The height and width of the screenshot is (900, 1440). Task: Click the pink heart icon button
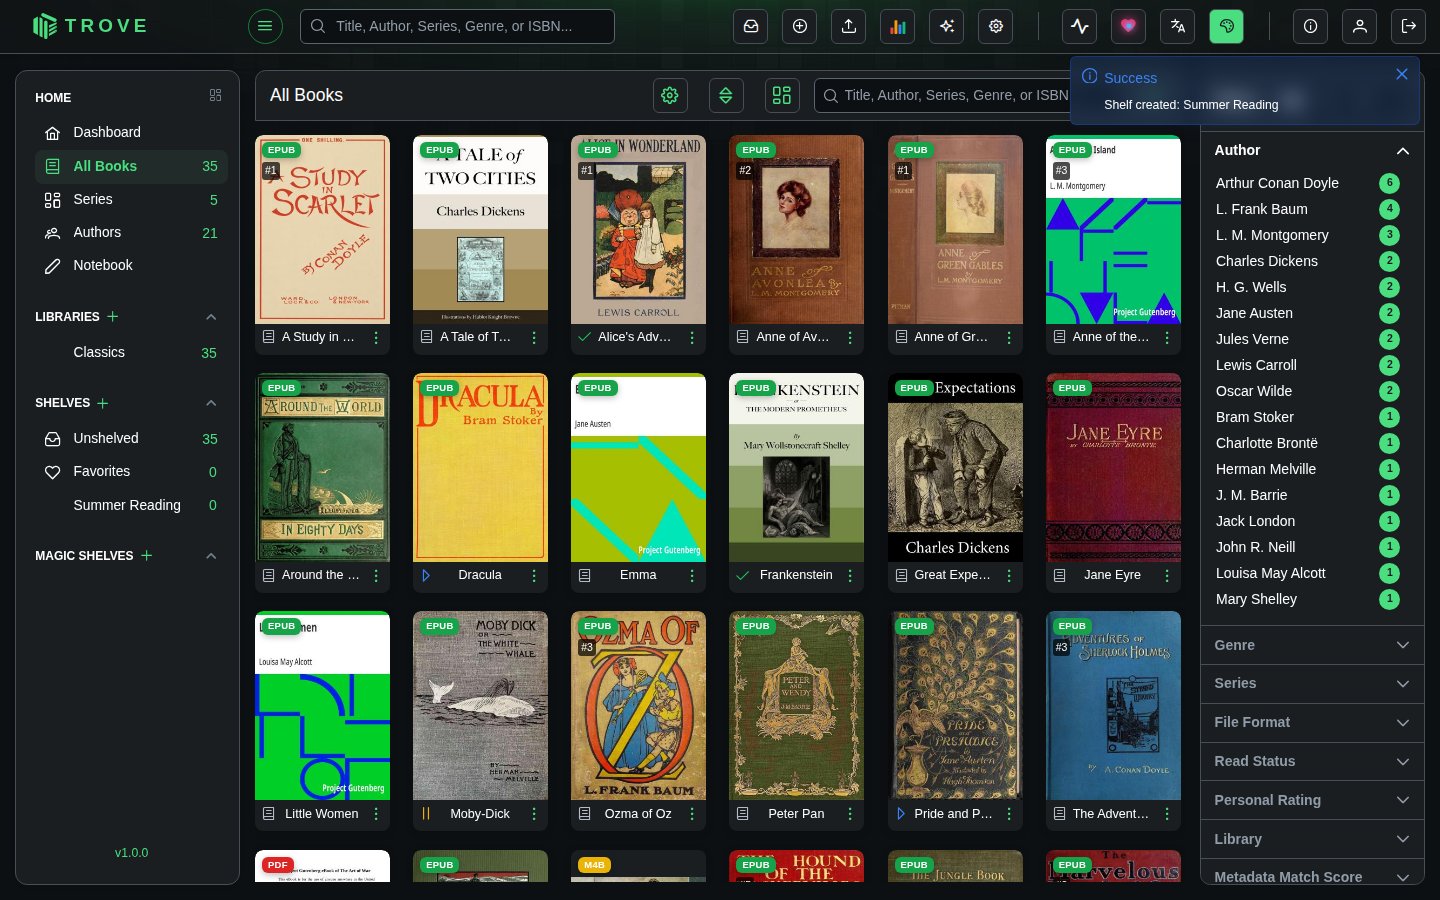click(x=1129, y=26)
